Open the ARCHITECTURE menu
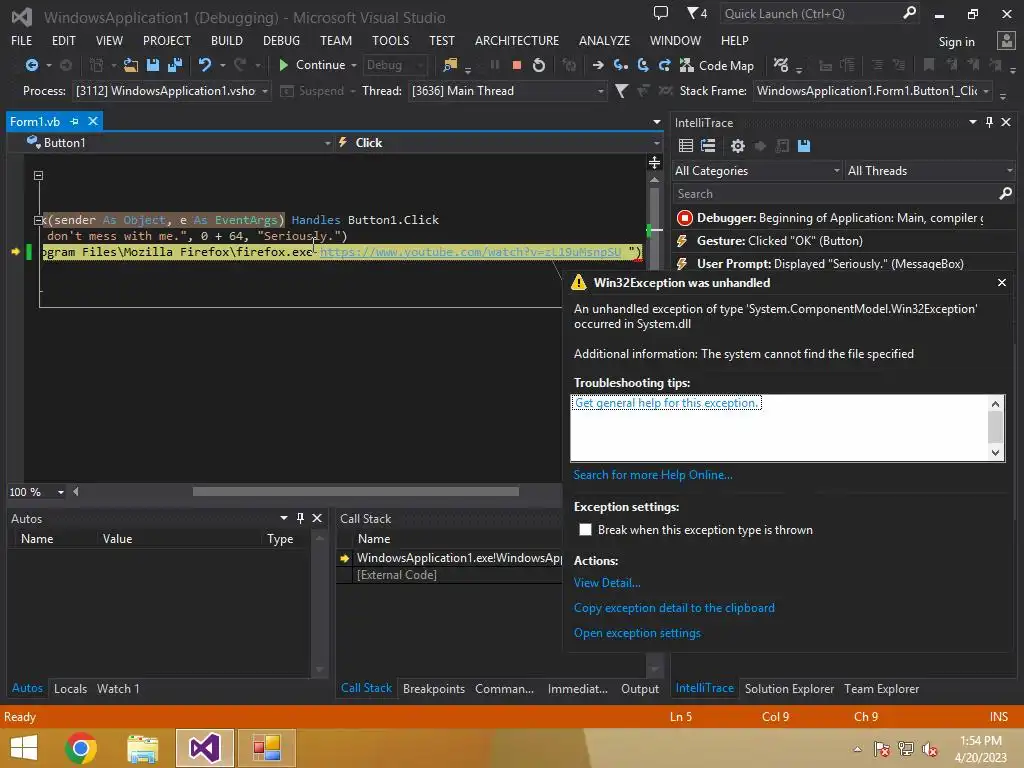Screen dimensions: 1024x768 (517, 40)
